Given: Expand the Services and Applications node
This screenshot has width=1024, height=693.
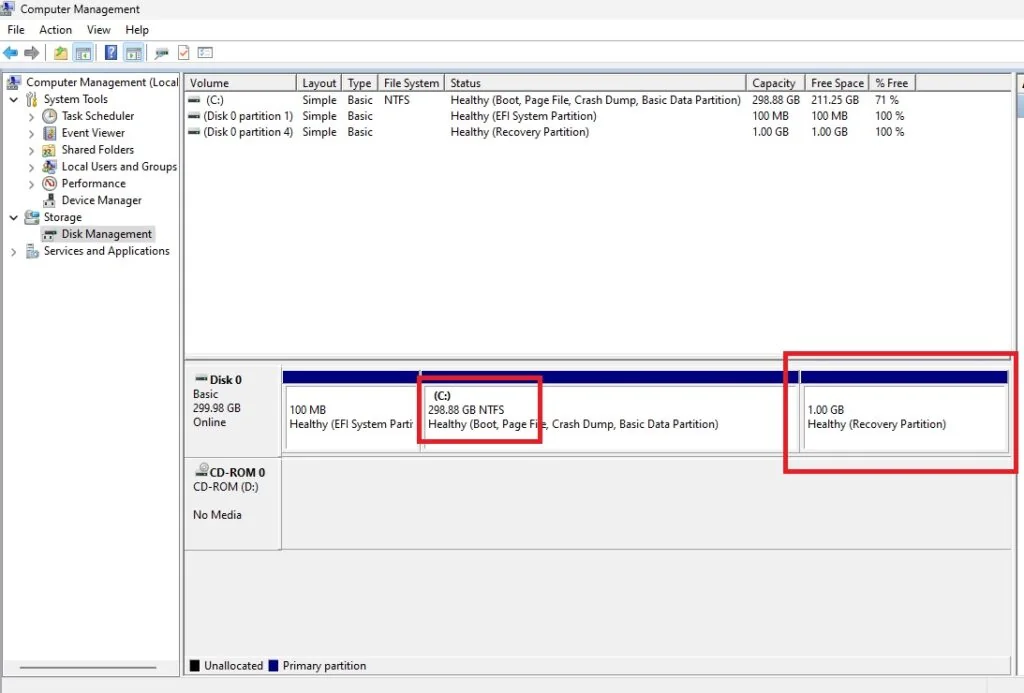Looking at the screenshot, I should [x=14, y=251].
